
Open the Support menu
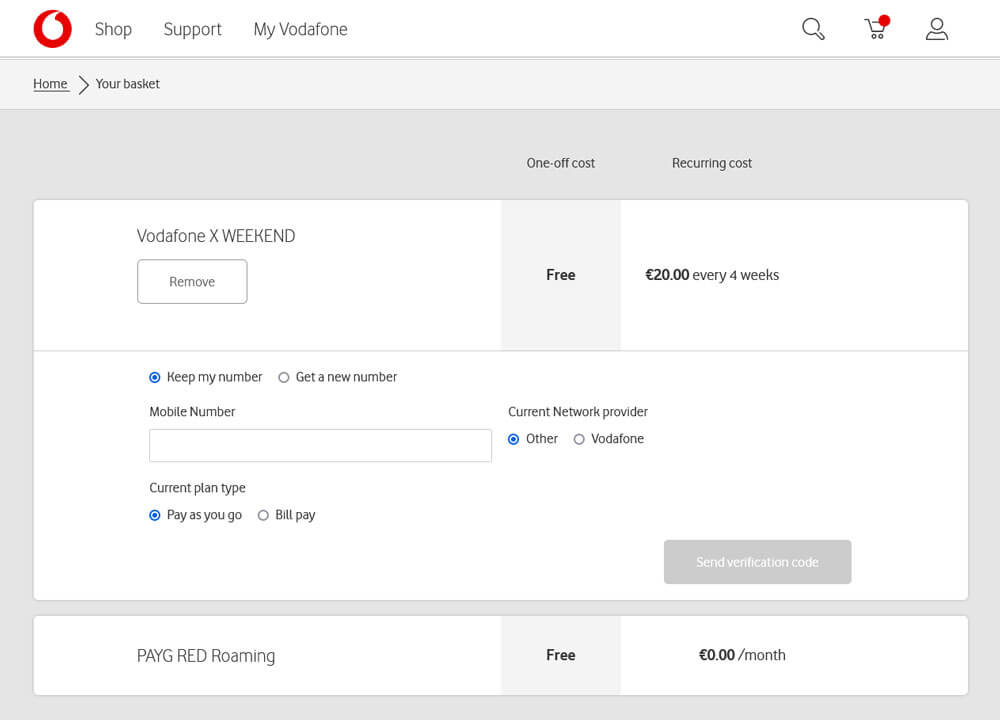193,29
